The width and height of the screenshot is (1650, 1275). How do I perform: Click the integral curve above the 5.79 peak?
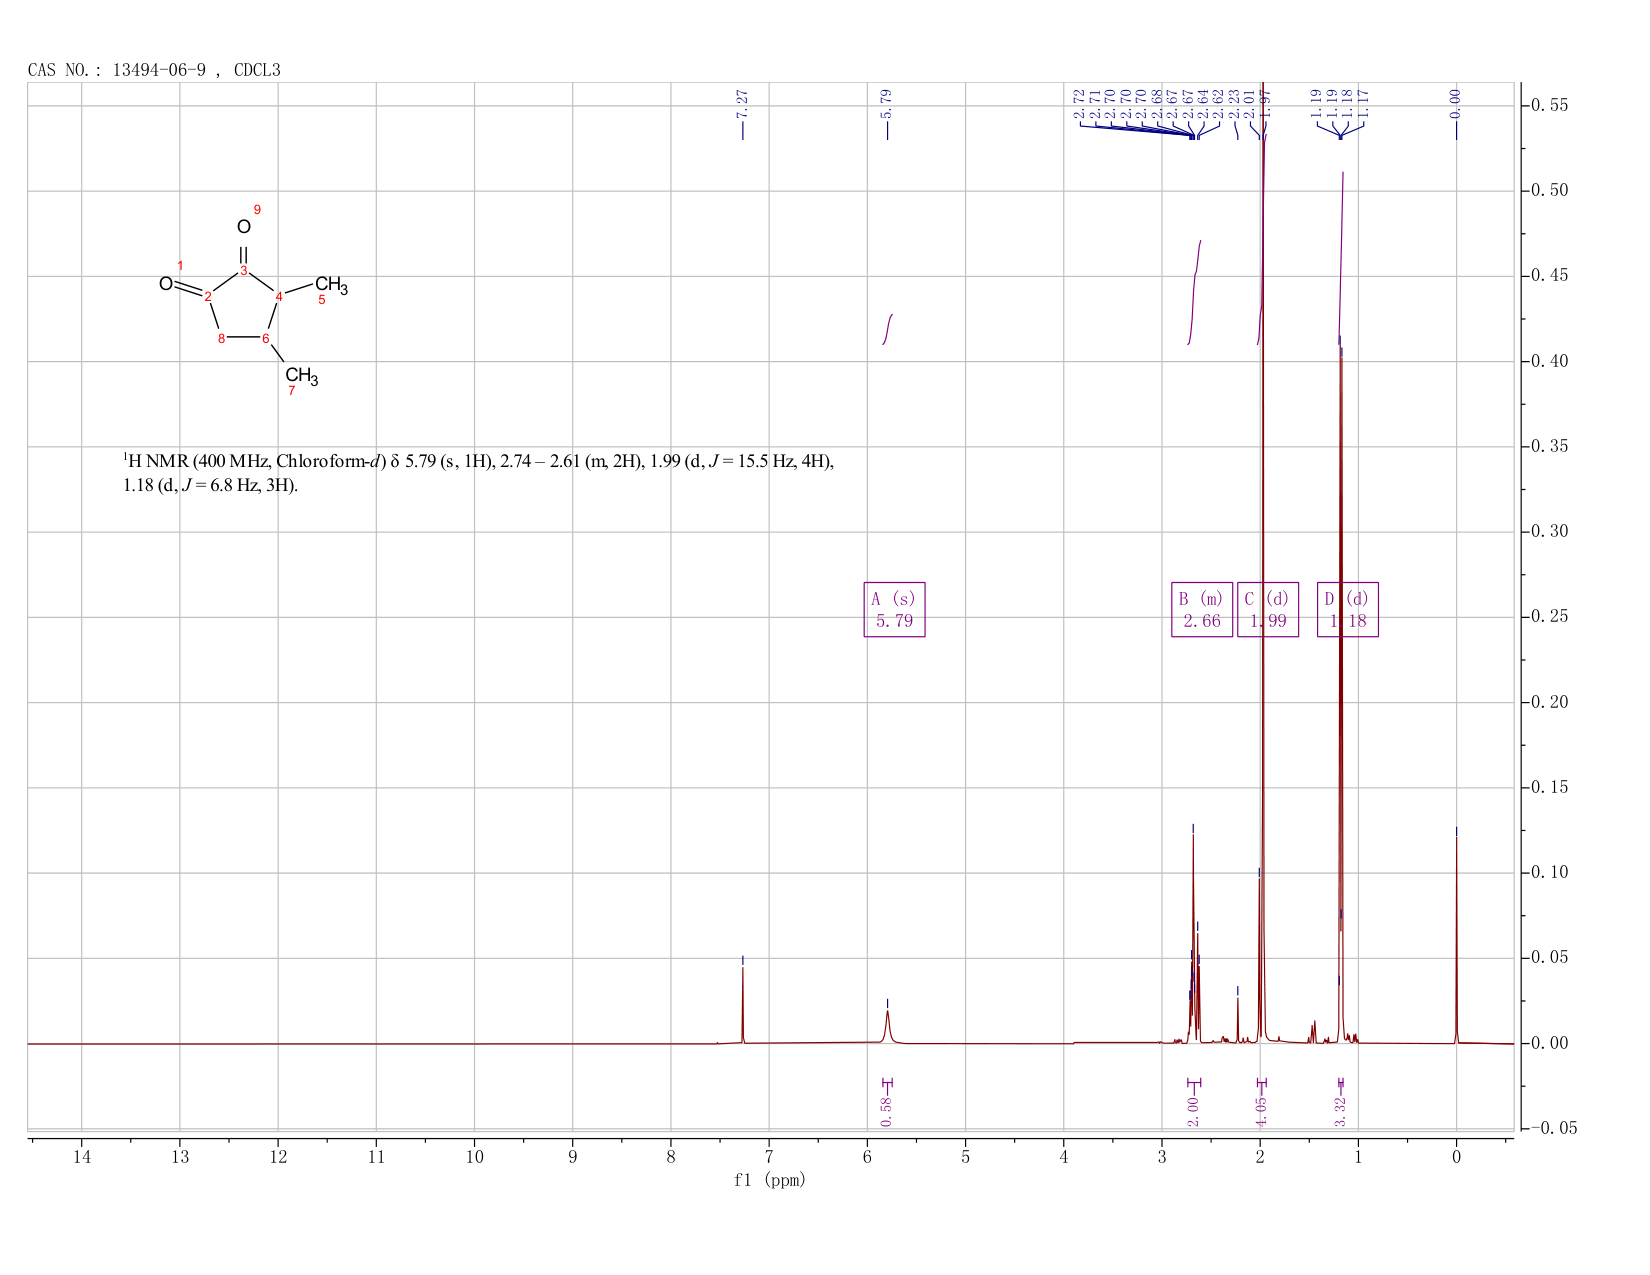887,329
